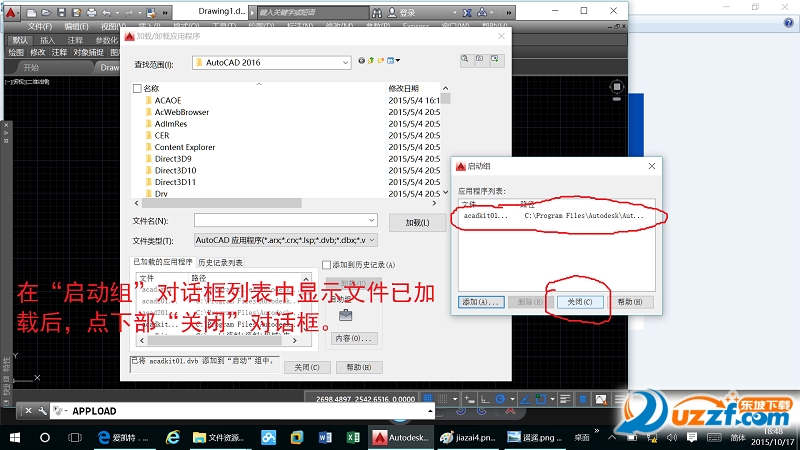The image size is (800, 450).
Task: Check the 'Add to history' checkbox
Action: 327,265
